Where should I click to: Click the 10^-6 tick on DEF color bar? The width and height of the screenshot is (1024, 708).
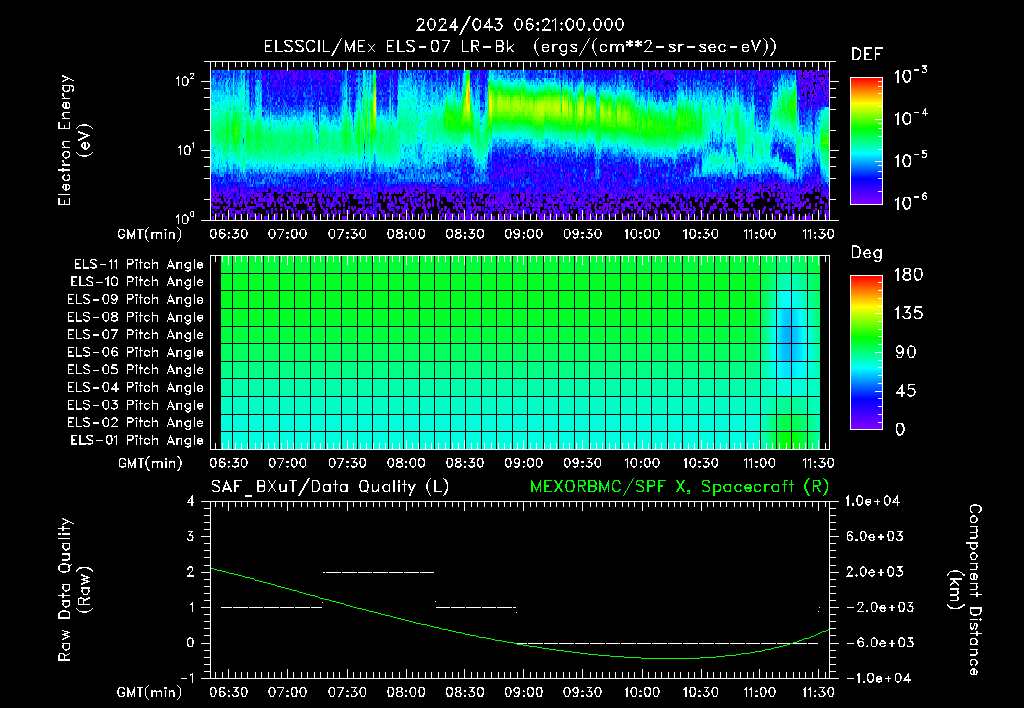point(910,202)
